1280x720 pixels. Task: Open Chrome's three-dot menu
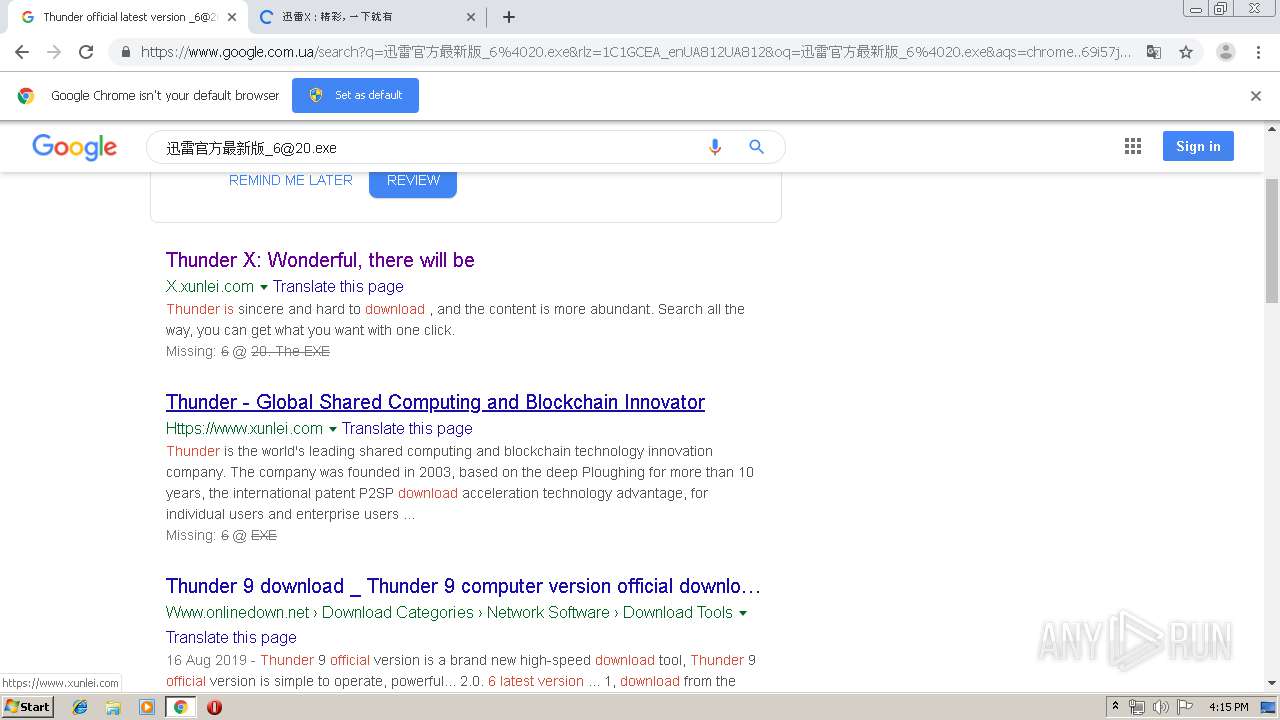coord(1259,52)
